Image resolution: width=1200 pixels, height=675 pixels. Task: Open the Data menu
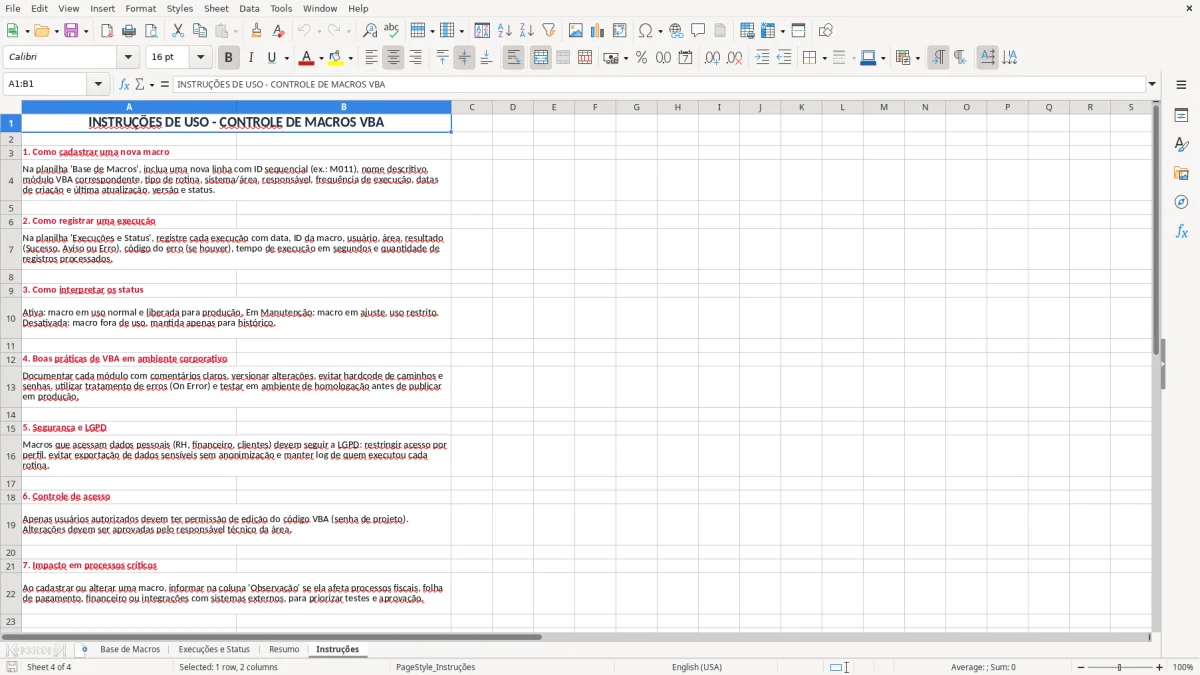click(x=249, y=8)
